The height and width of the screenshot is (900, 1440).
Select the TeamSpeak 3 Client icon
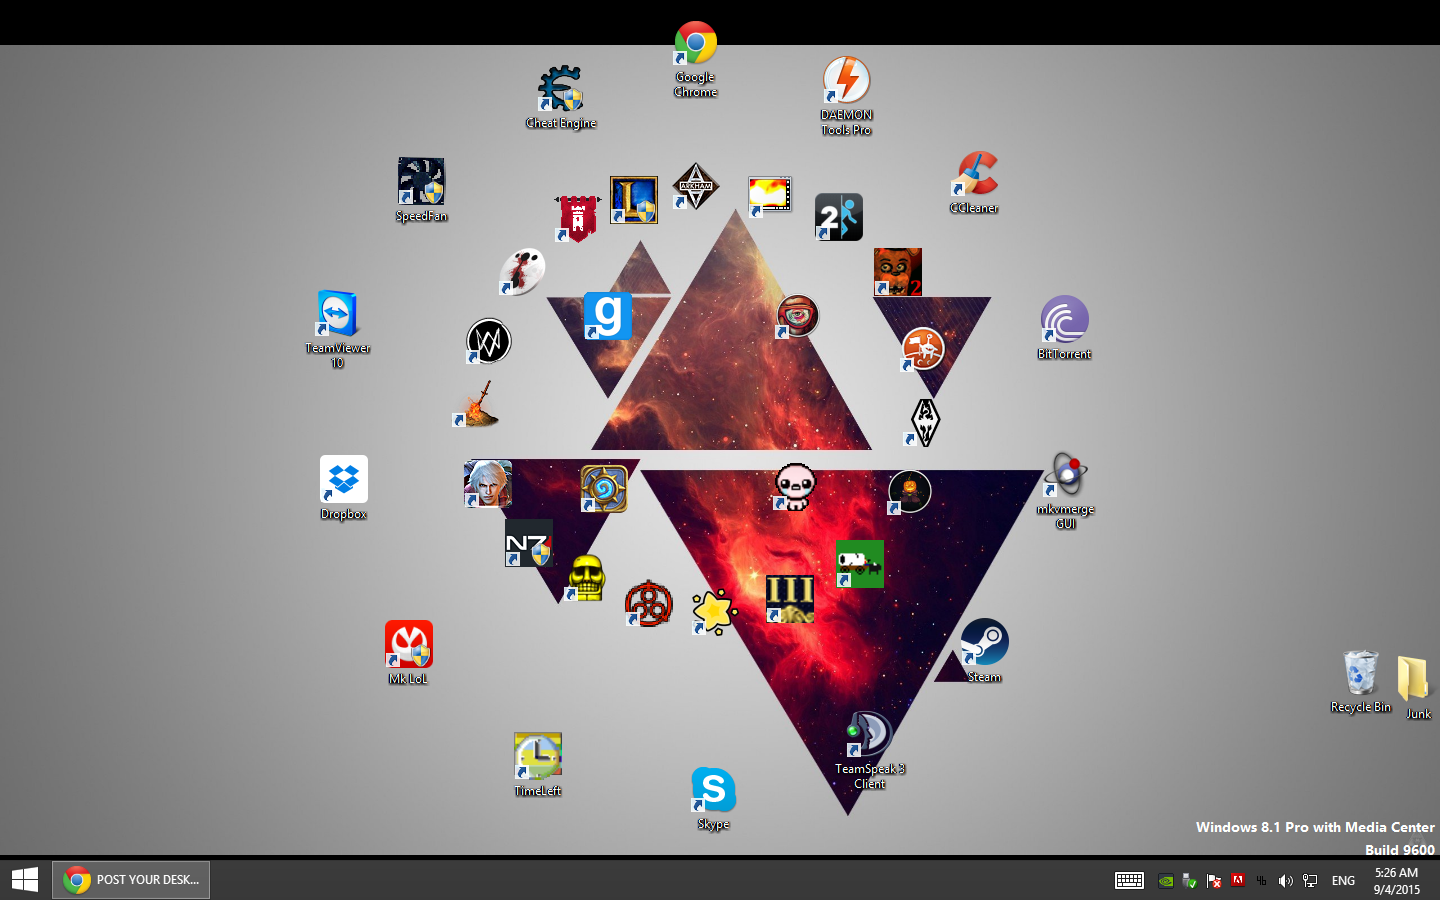coord(869,735)
